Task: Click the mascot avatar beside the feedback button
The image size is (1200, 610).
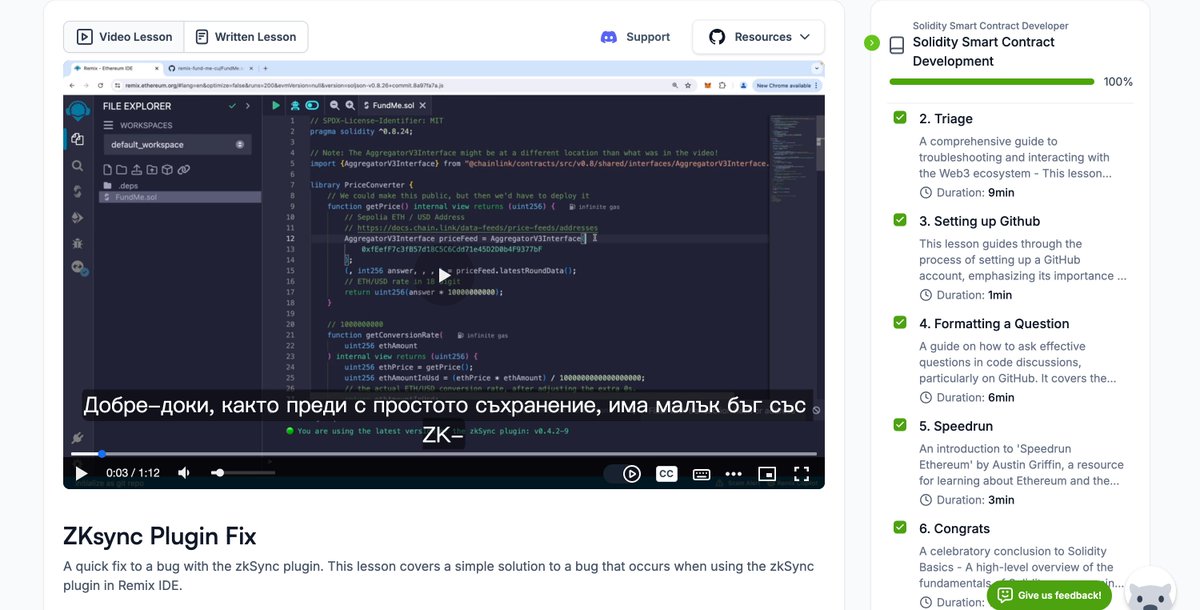Action: [1150, 590]
